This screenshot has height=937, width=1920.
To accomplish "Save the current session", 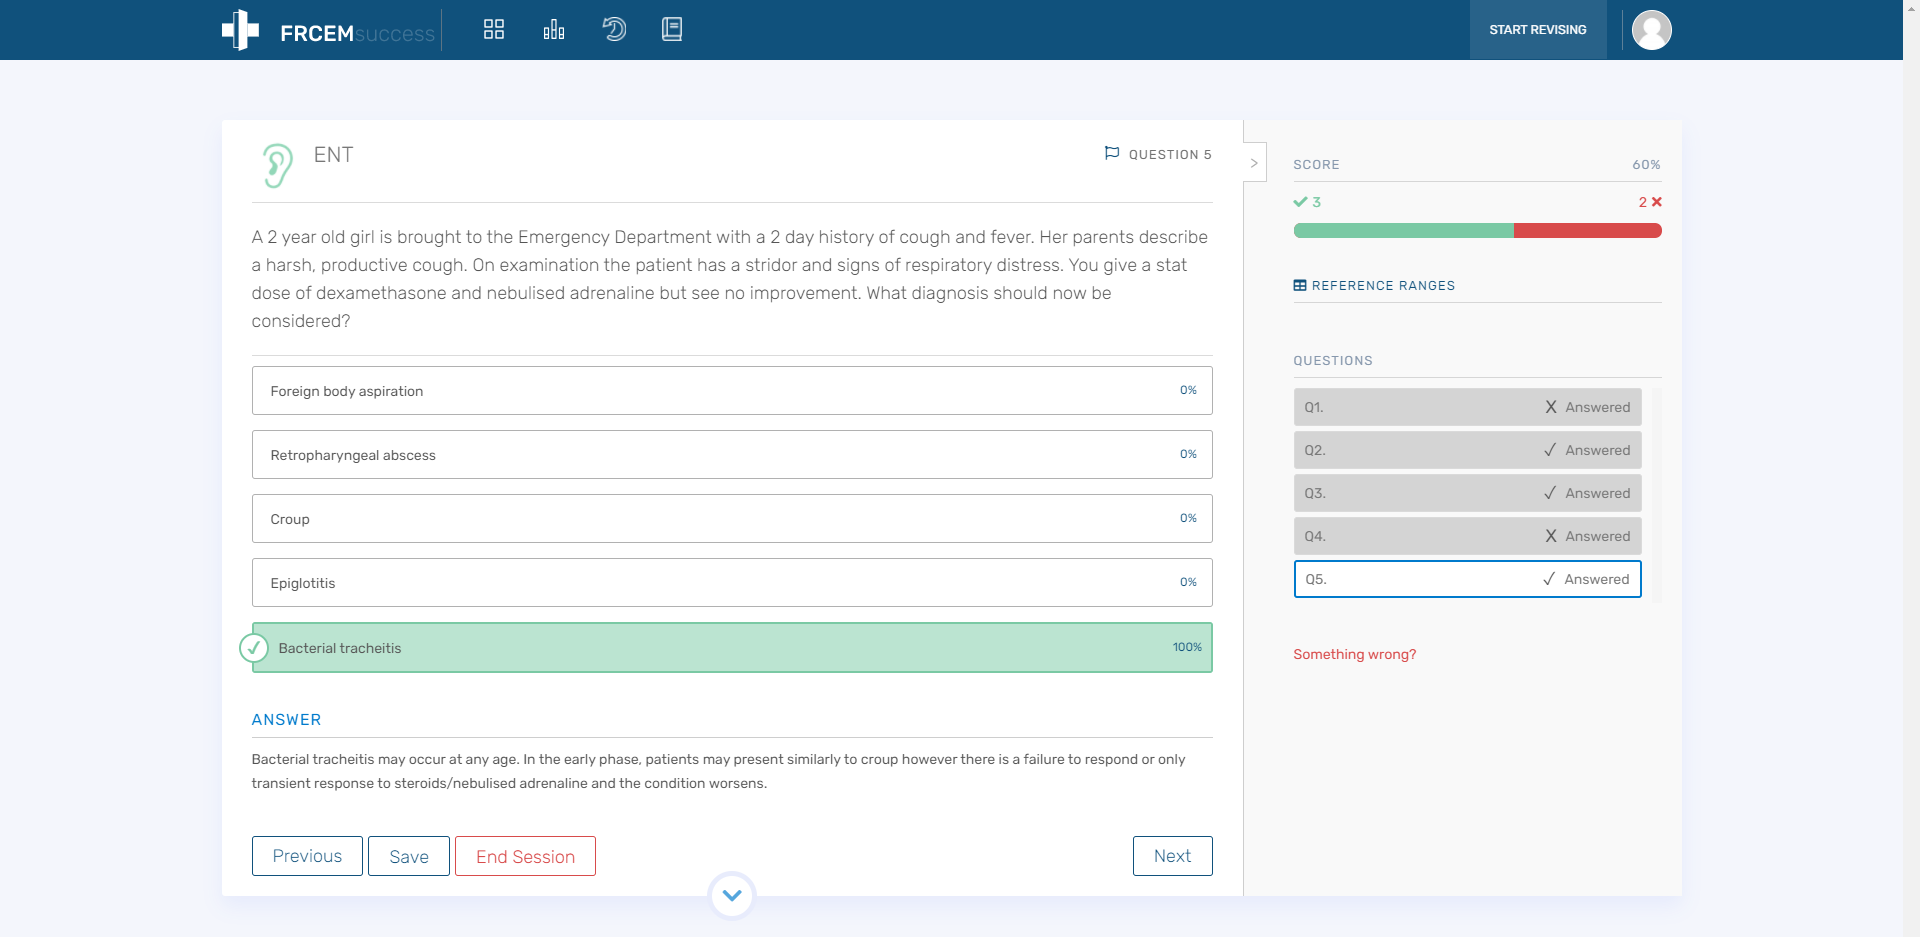I will [x=409, y=856].
